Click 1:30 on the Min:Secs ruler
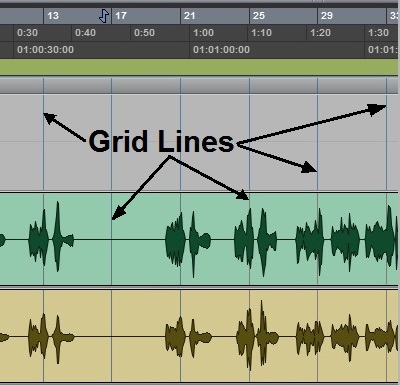 [378, 33]
